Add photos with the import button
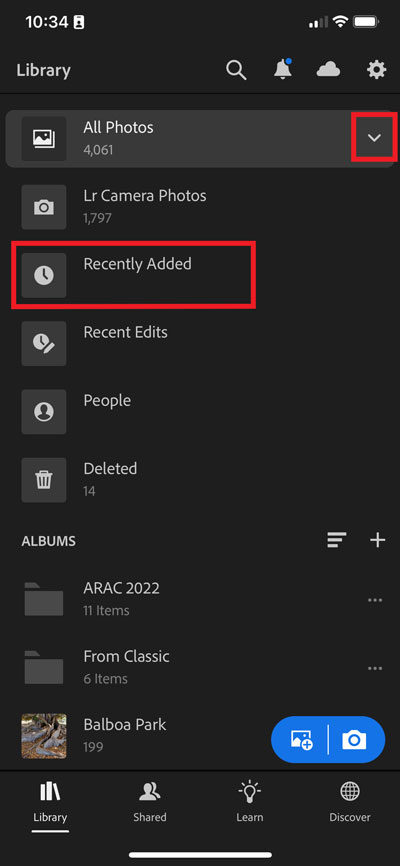 301,740
